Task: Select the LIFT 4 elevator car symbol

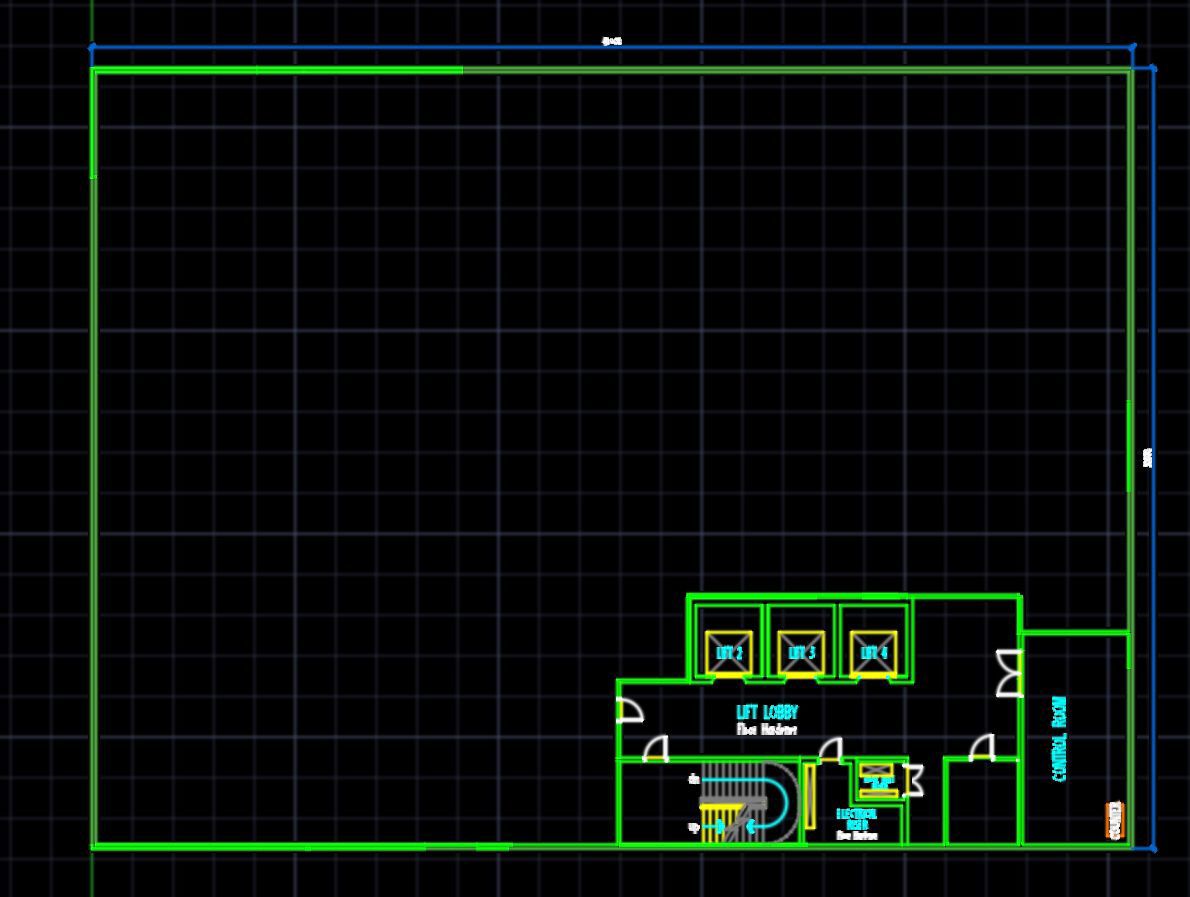Action: click(873, 653)
